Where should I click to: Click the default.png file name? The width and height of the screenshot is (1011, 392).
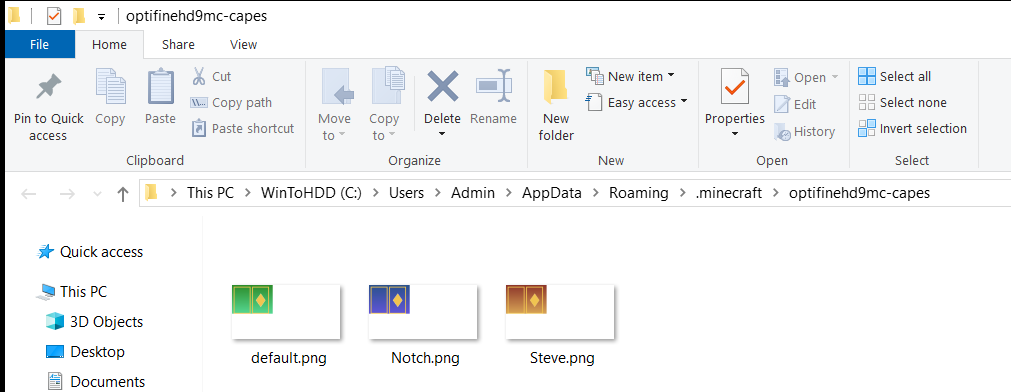coord(289,358)
